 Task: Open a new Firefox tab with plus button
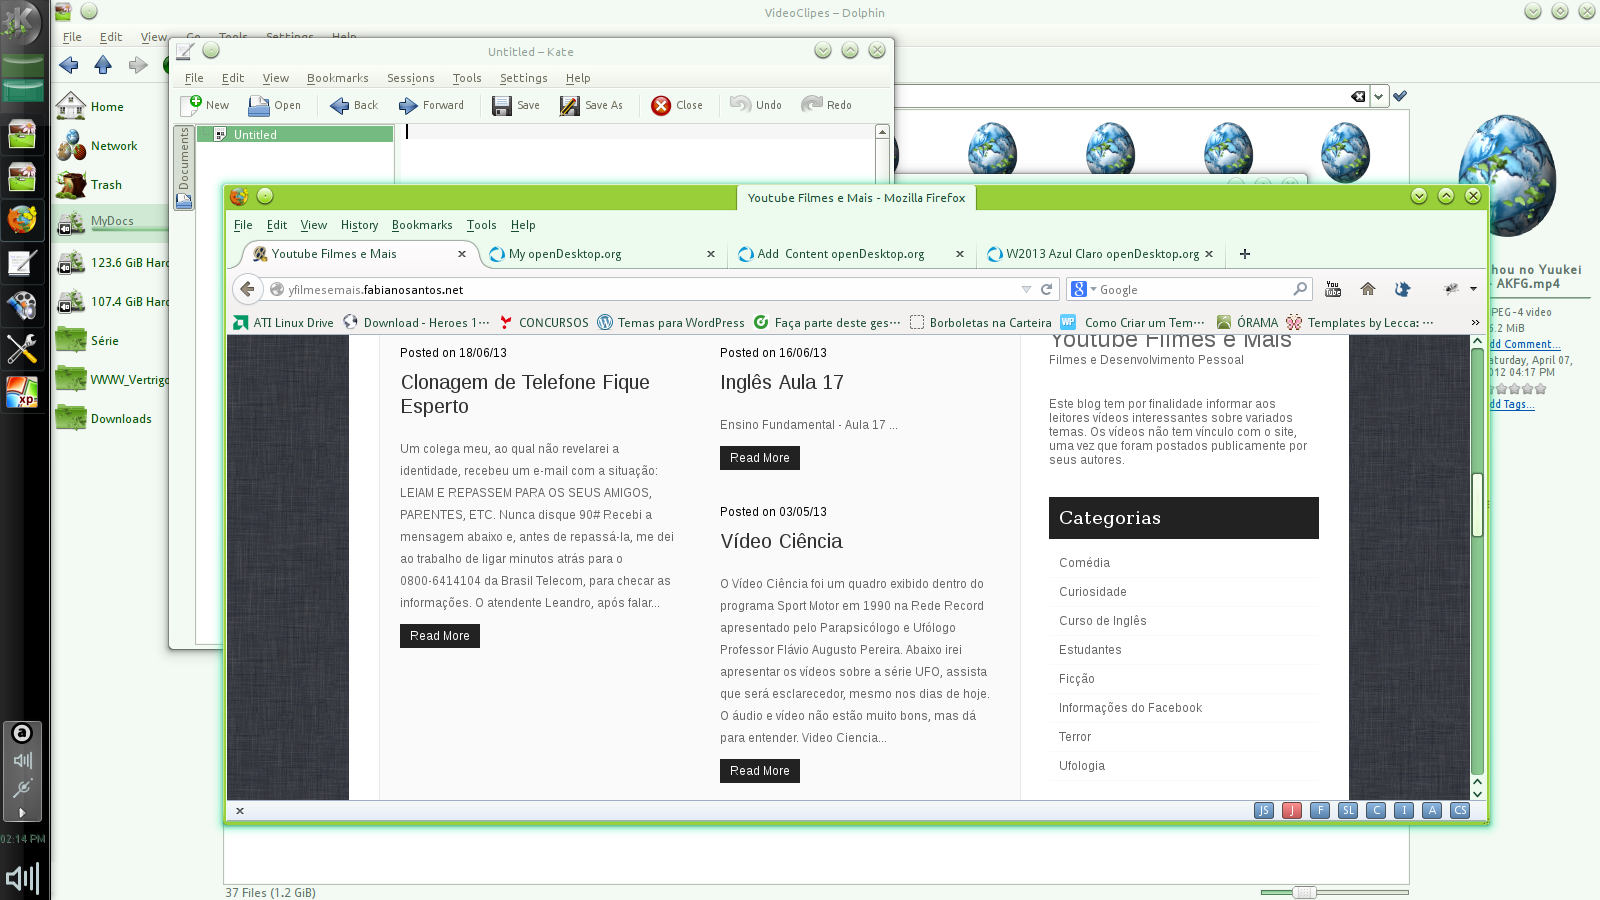point(1245,254)
